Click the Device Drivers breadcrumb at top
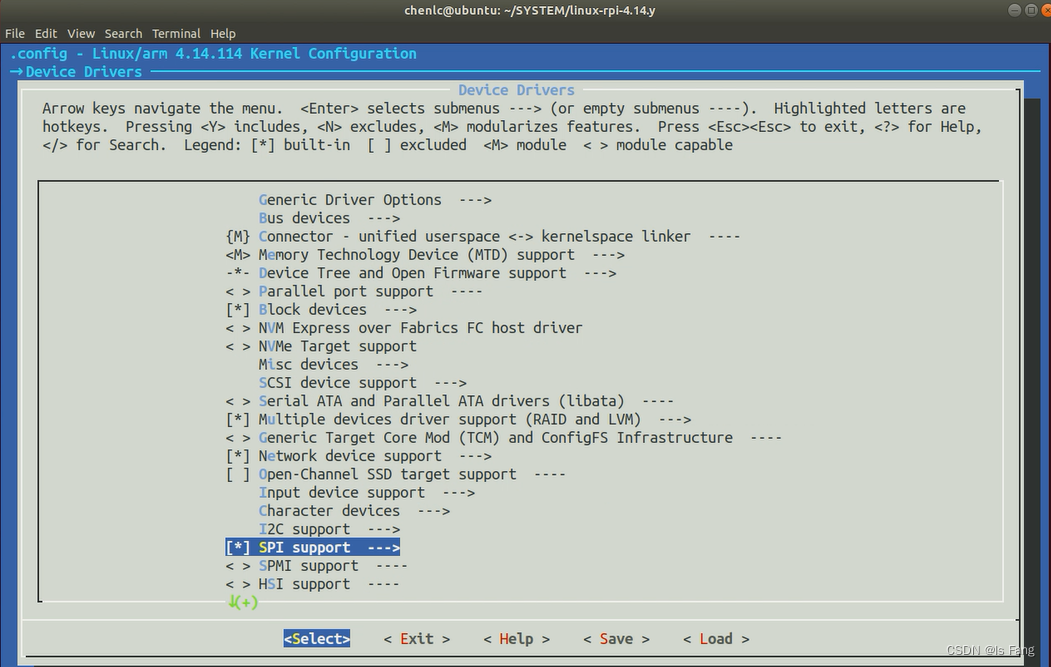The image size is (1051, 667). pyautogui.click(x=84, y=72)
